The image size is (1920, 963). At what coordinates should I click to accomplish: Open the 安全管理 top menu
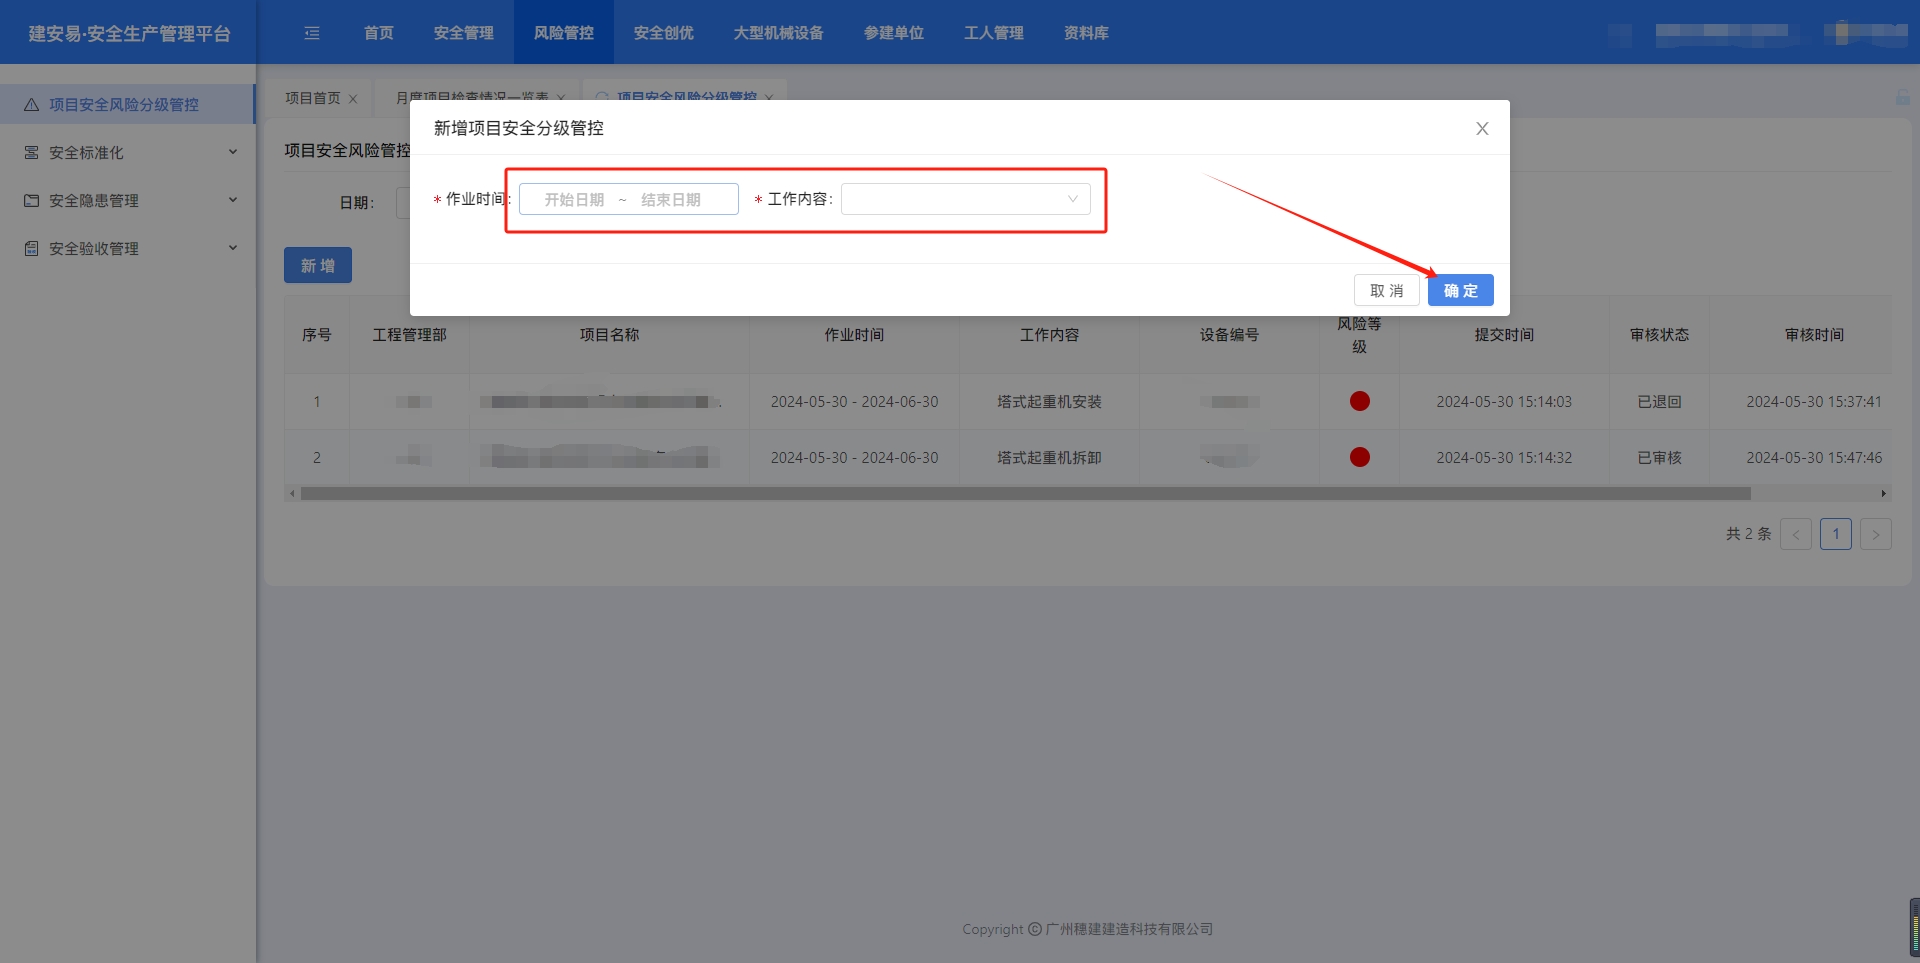[463, 33]
